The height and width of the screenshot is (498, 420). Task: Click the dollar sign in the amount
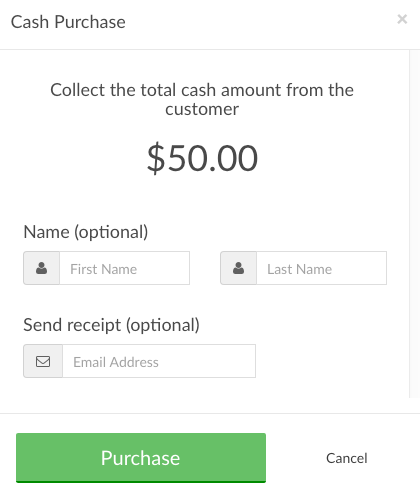pos(156,158)
